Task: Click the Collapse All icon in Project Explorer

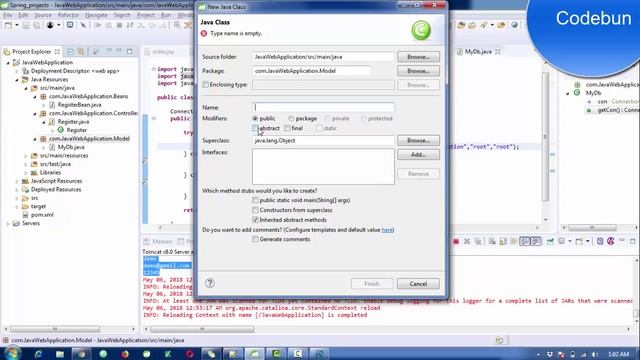Action: point(71,51)
